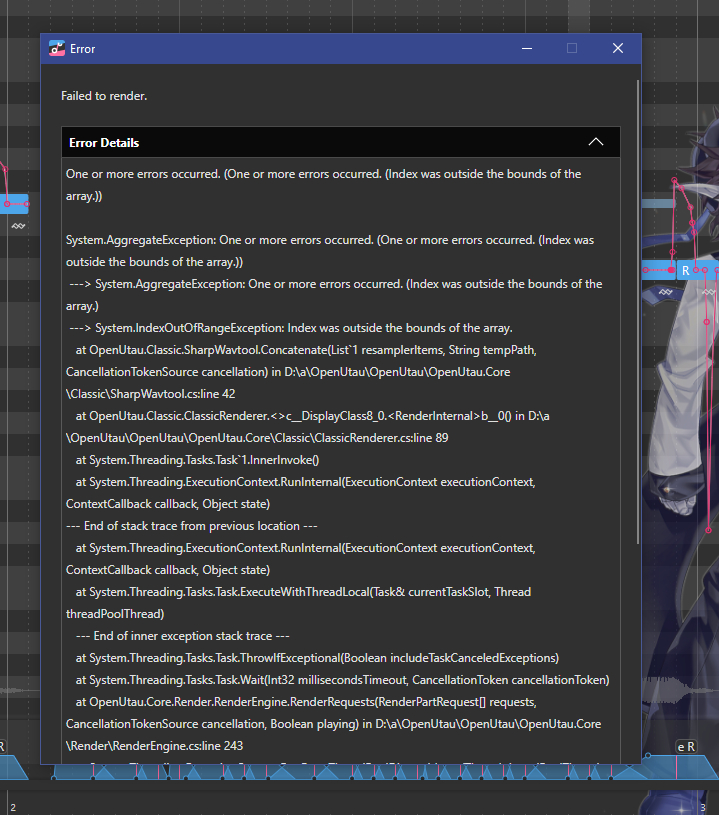
Task: Maximize the Error dialog window
Action: coord(572,48)
